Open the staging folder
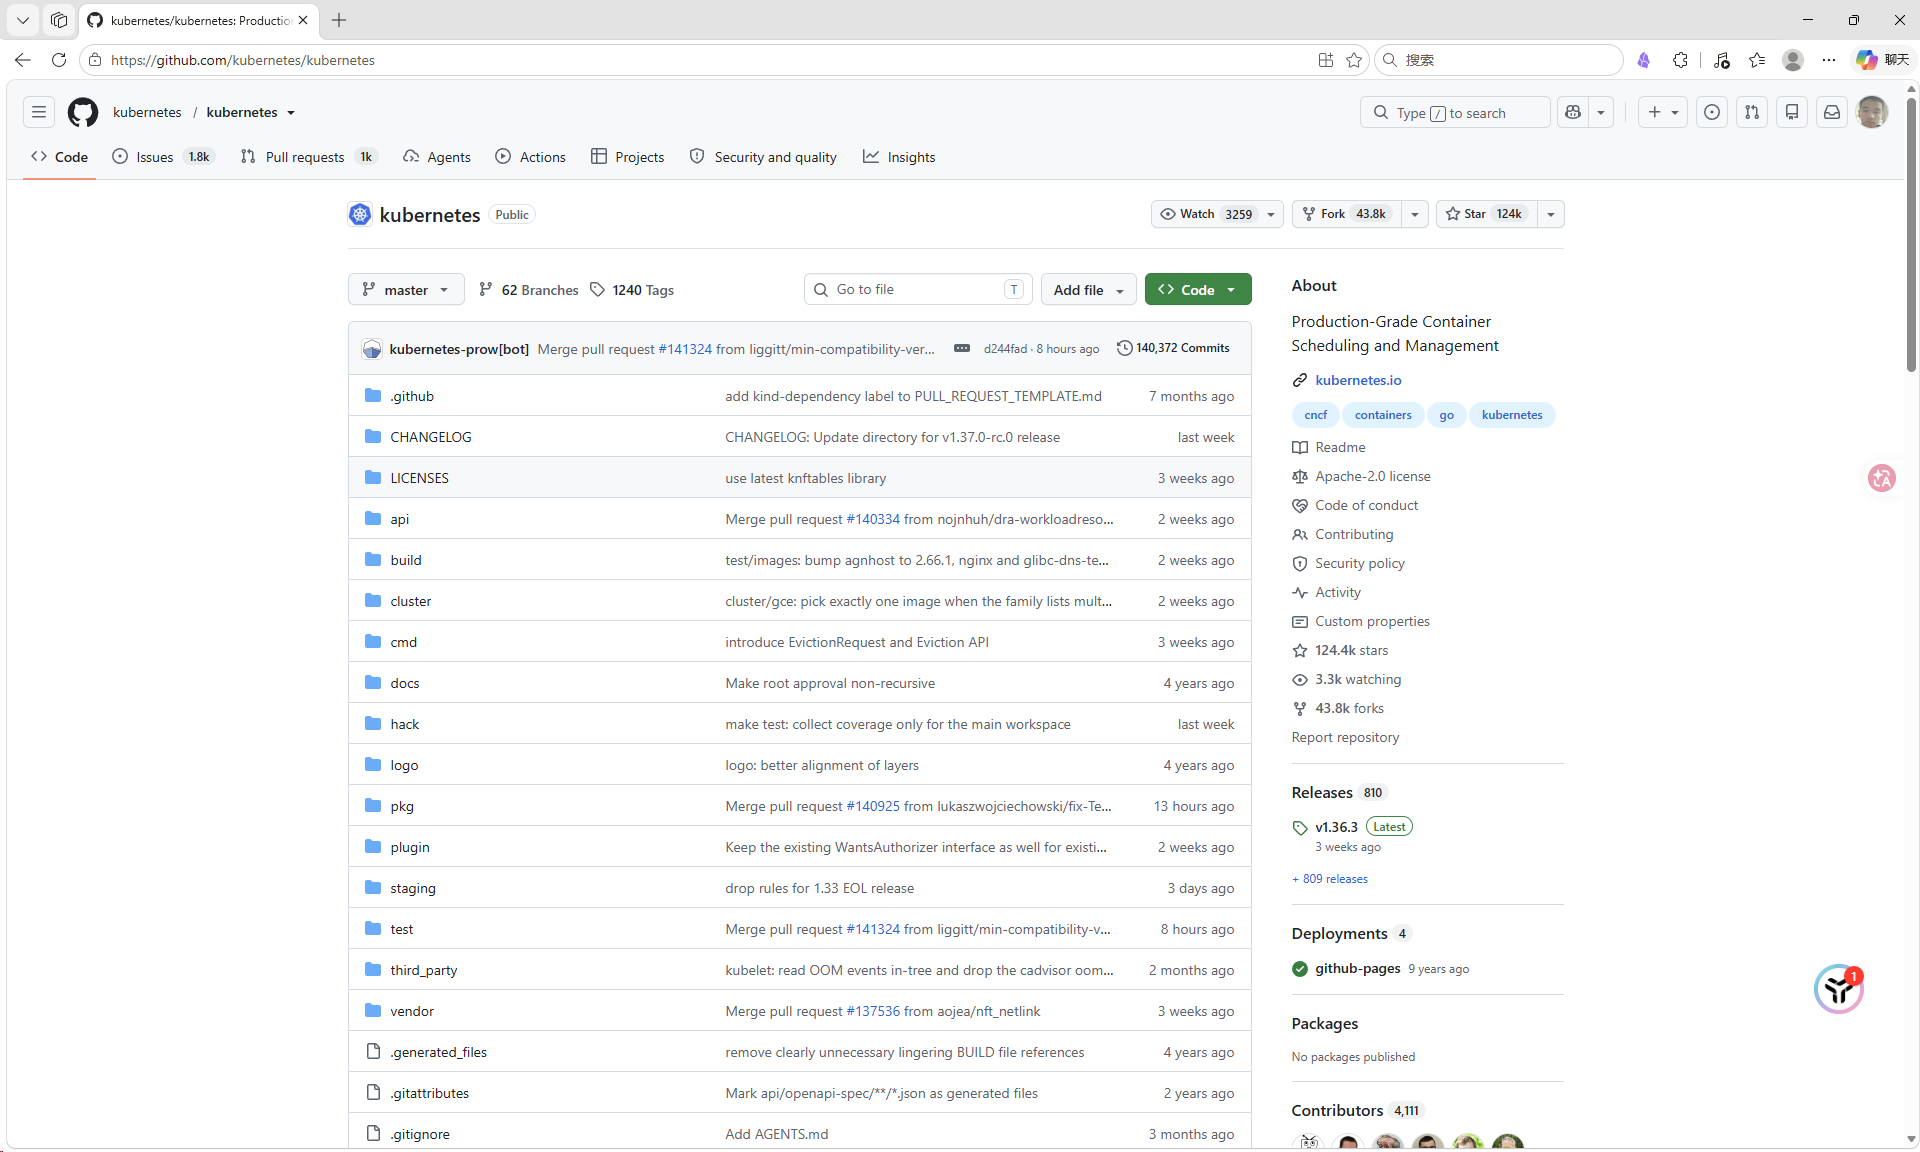Screen dimensions: 1920x1152 (413, 888)
